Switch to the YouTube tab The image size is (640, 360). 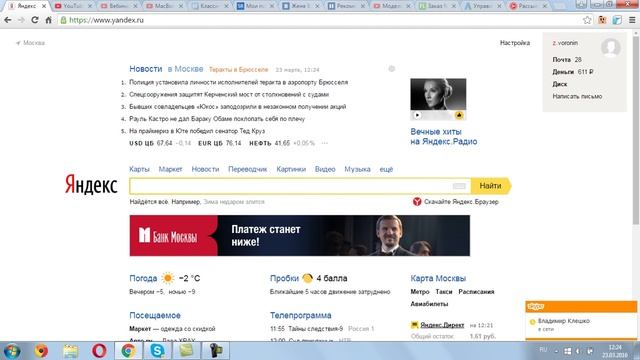pyautogui.click(x=73, y=6)
